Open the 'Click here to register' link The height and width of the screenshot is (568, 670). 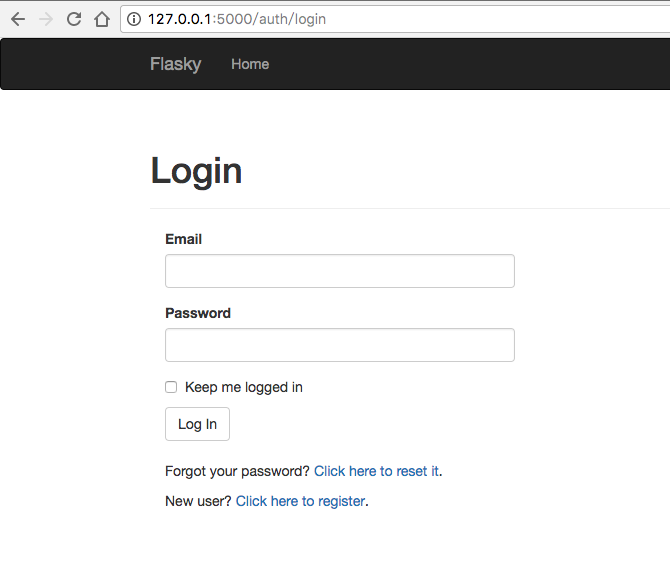(x=300, y=501)
